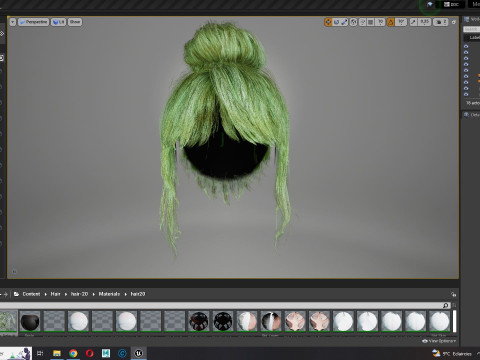Click the content browser vertical scrollbar
Viewport: 480px width, 360px height.
click(454, 321)
